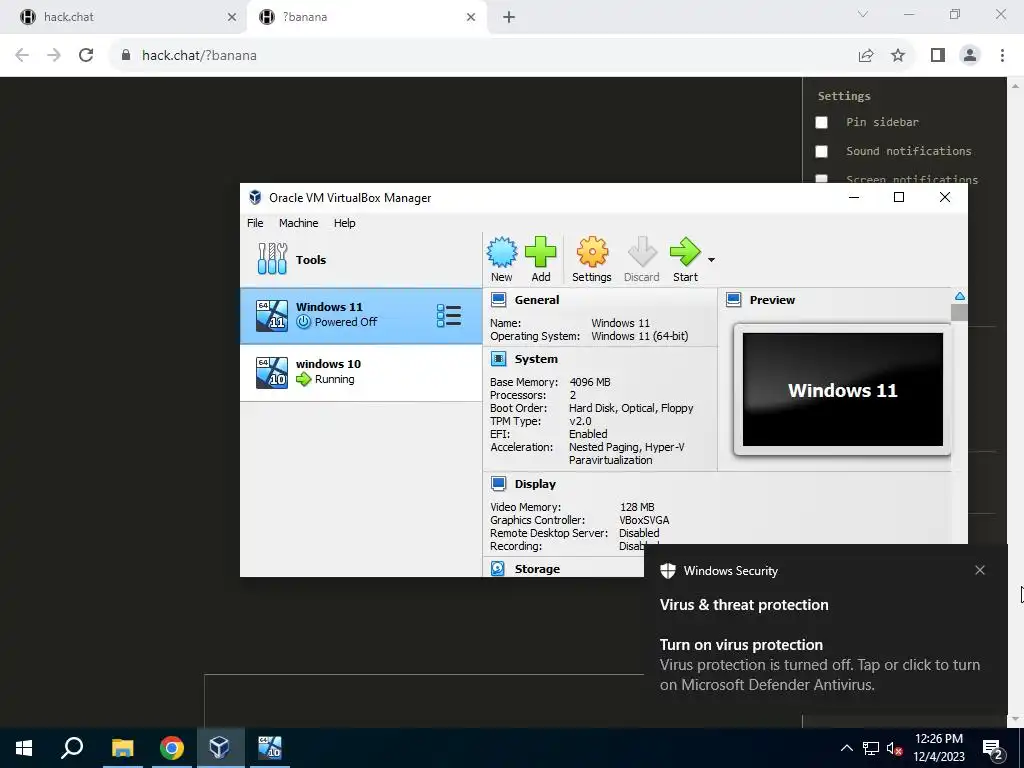
Task: Enable the Sound notifications checkbox
Action: [822, 151]
